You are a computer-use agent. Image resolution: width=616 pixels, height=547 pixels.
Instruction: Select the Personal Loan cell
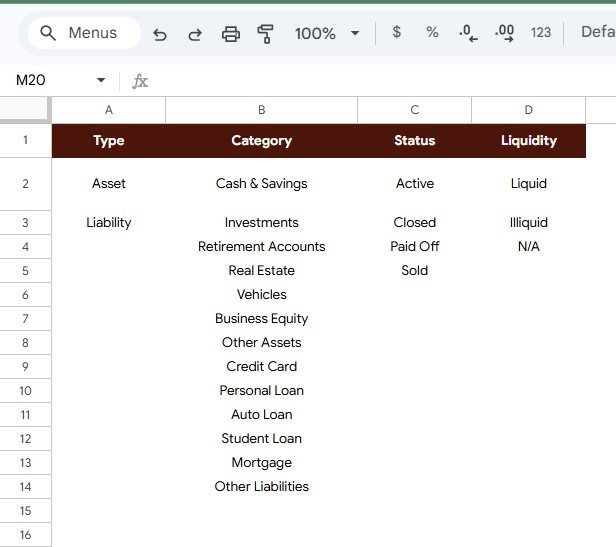point(262,391)
